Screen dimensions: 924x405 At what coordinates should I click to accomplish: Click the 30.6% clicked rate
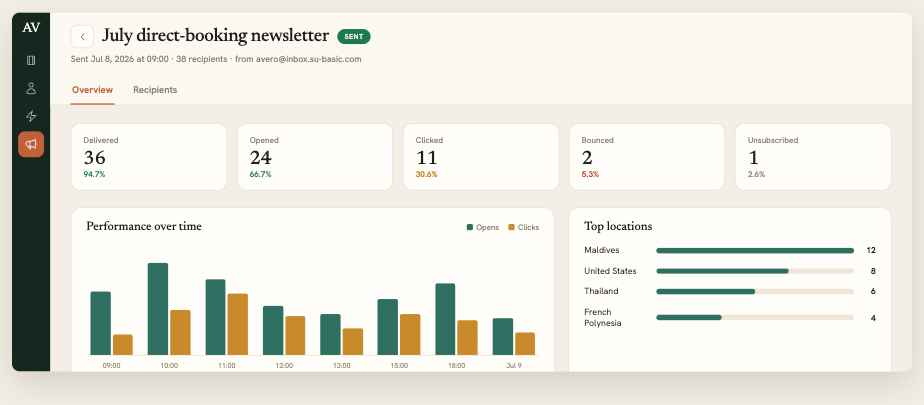pyautogui.click(x=427, y=174)
